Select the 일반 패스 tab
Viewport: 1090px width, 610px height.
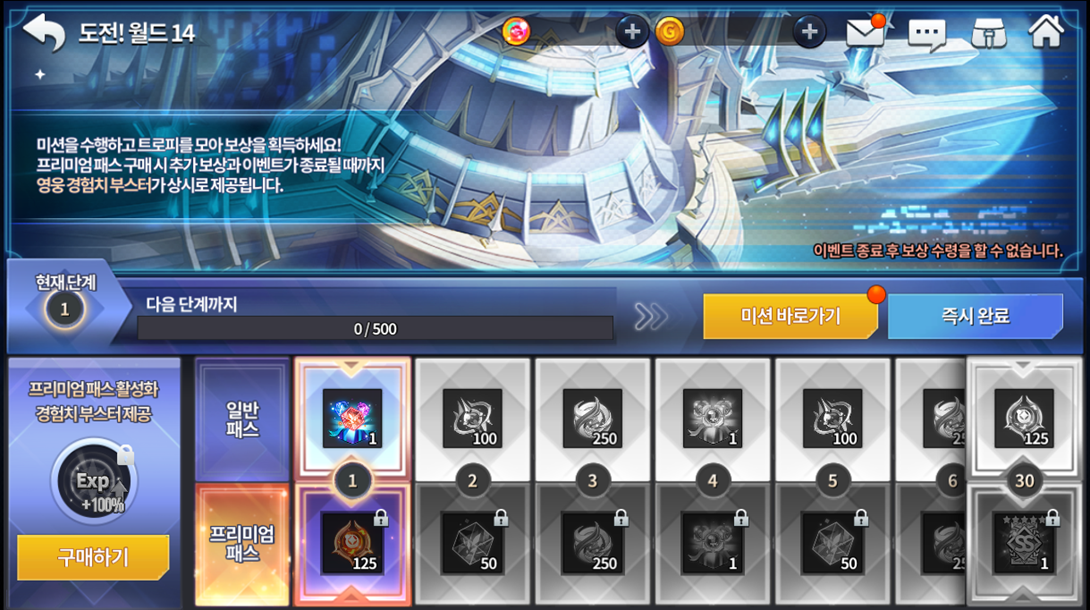pyautogui.click(x=242, y=419)
